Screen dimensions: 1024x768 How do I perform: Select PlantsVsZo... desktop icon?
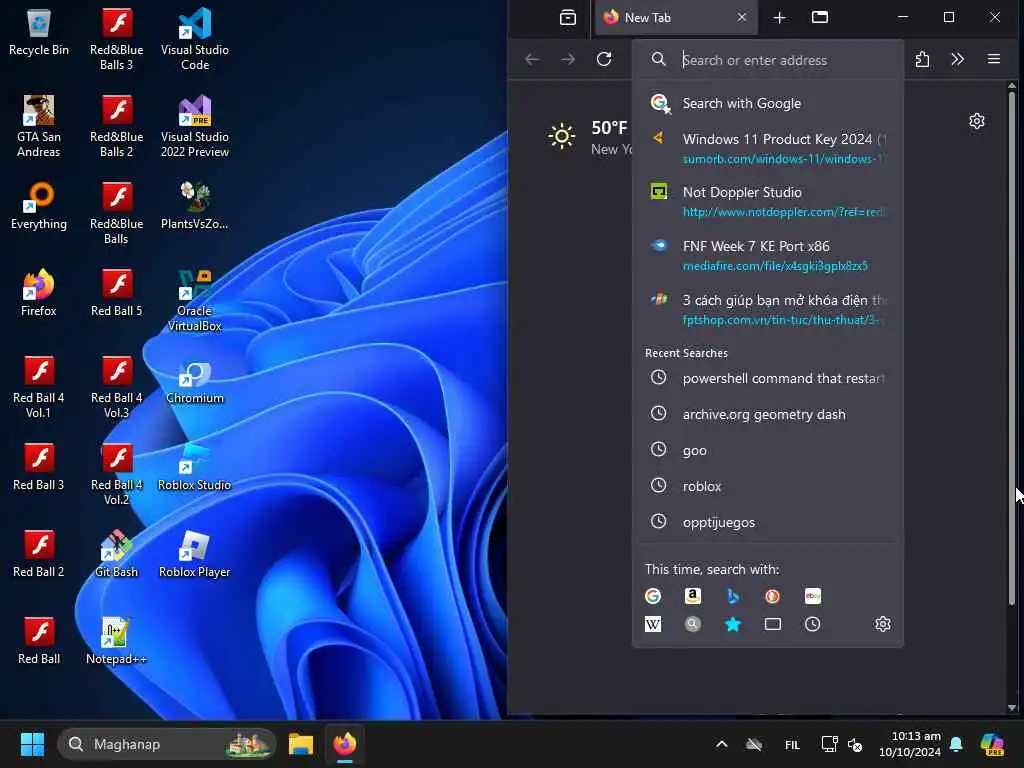(x=195, y=206)
